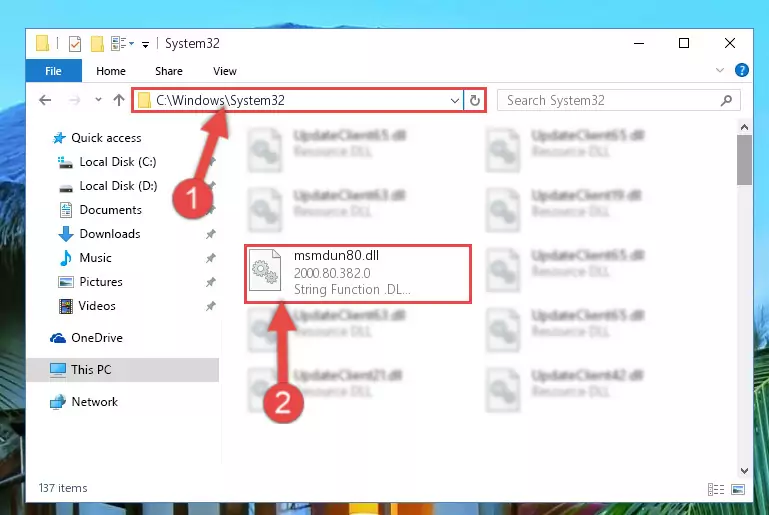Click the folder icon in address bar
This screenshot has height=515, width=769.
tap(144, 101)
